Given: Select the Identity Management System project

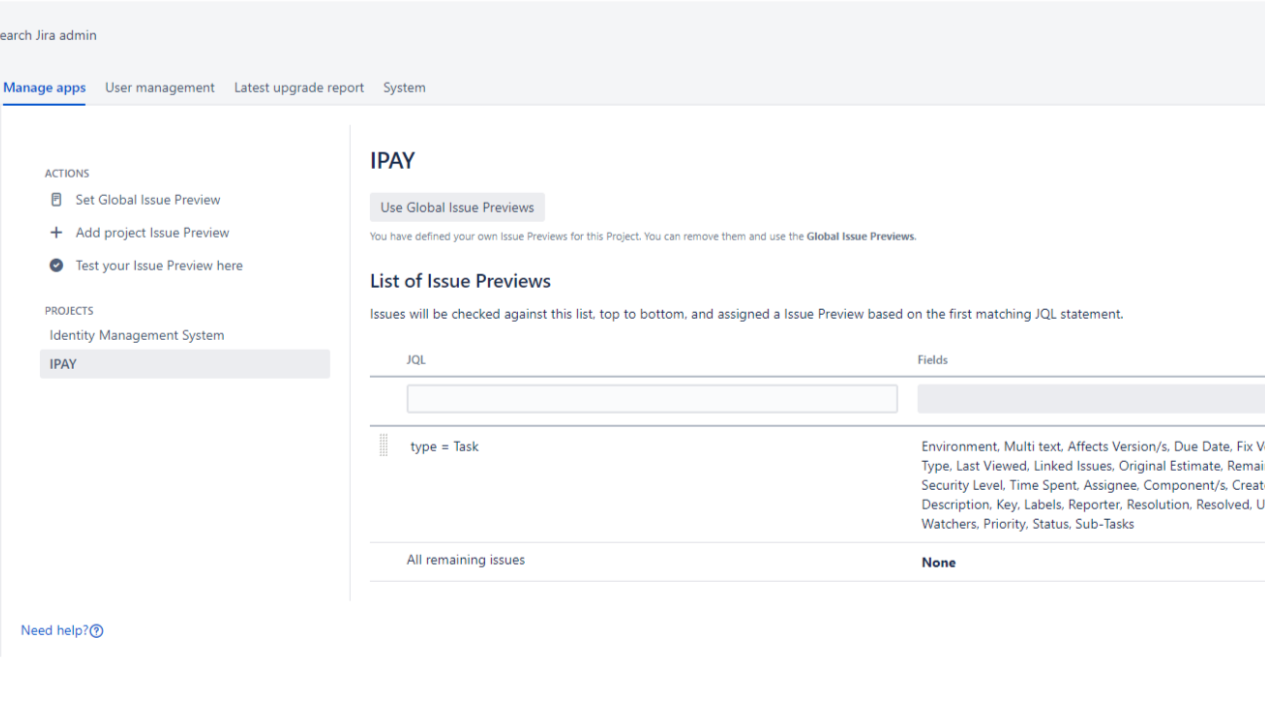Looking at the screenshot, I should click(137, 335).
